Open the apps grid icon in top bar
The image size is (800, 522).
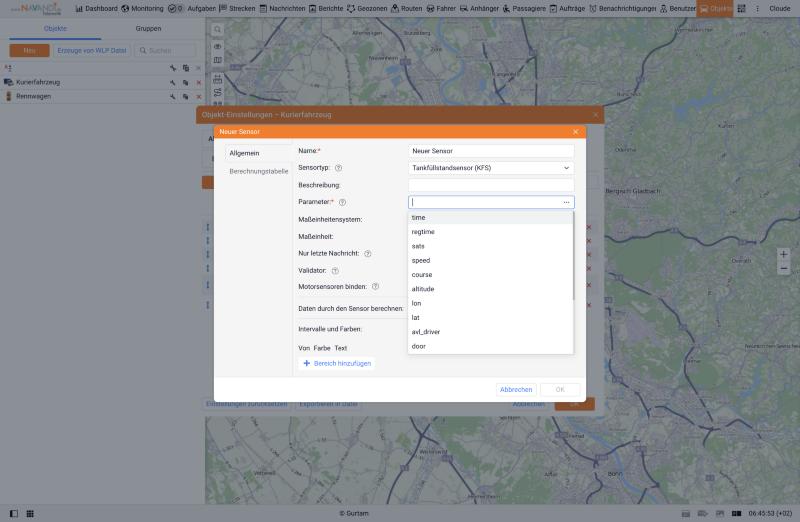(741, 9)
